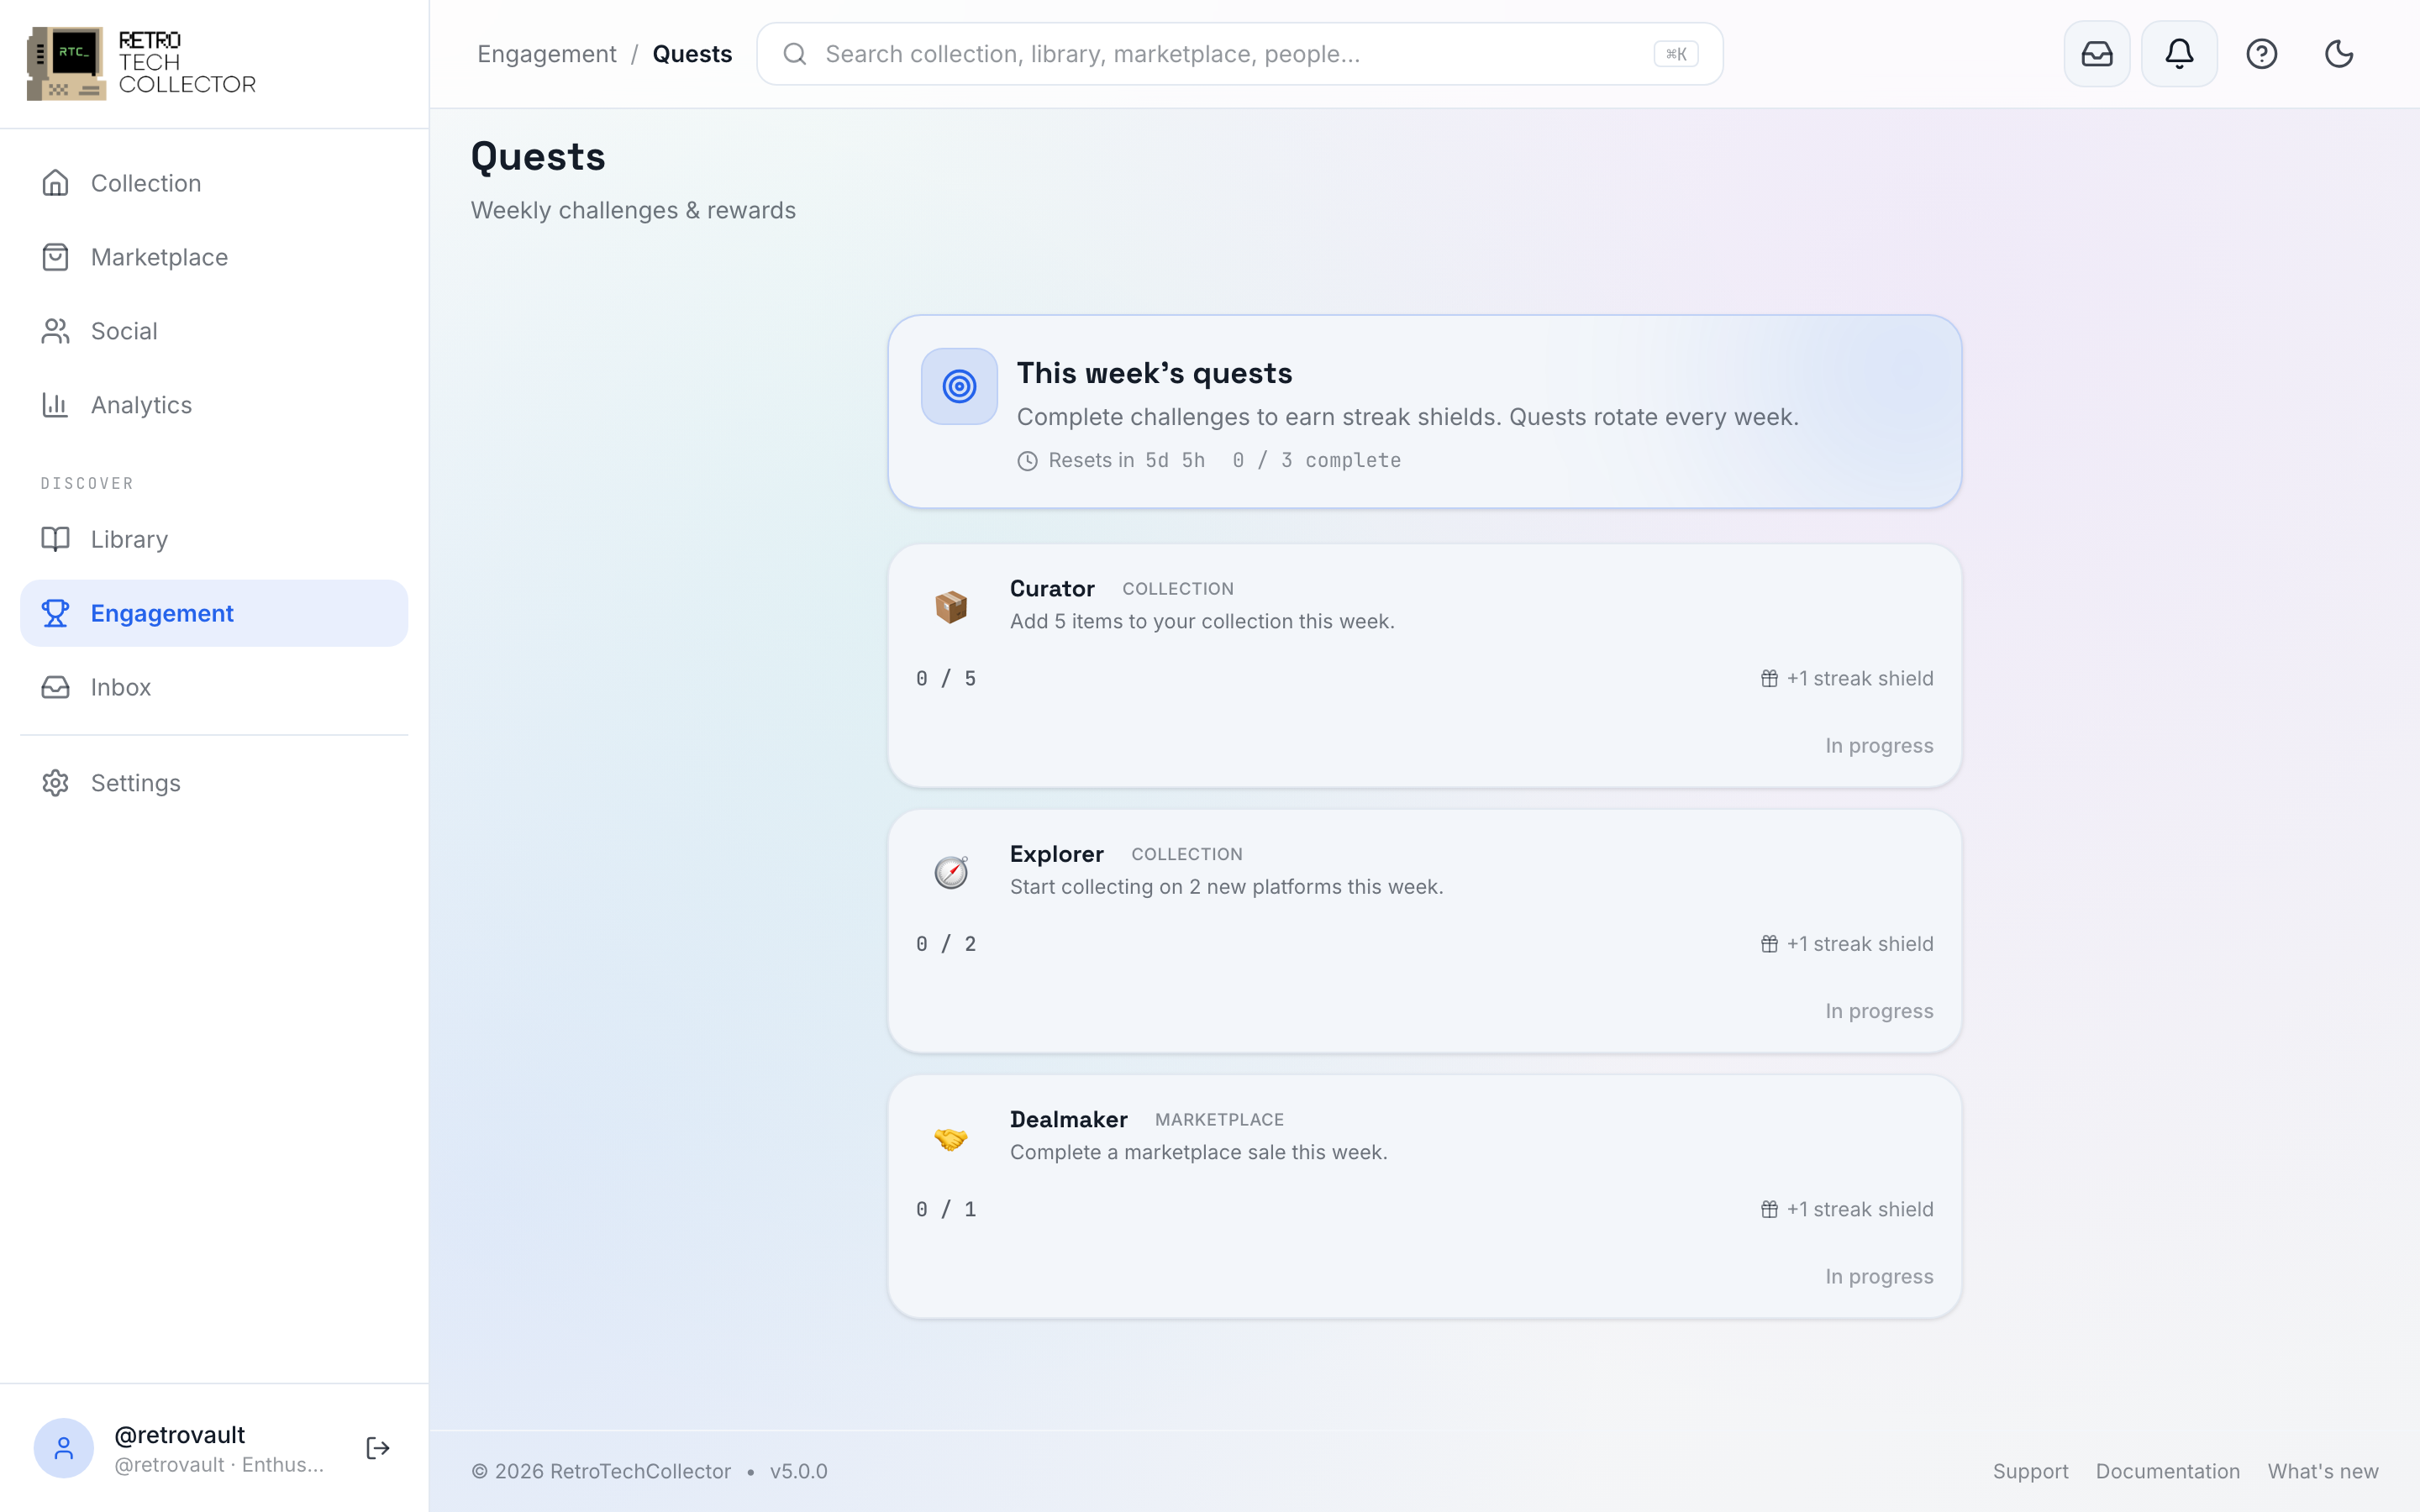Click the Explorer quest compass icon
2420x1512 pixels.
tap(951, 871)
